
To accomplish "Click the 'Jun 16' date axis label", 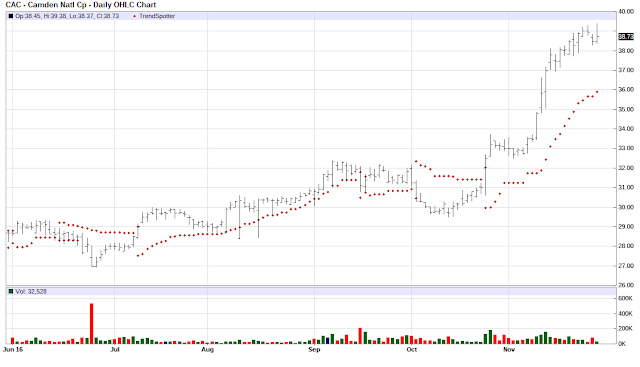I will (x=13, y=349).
